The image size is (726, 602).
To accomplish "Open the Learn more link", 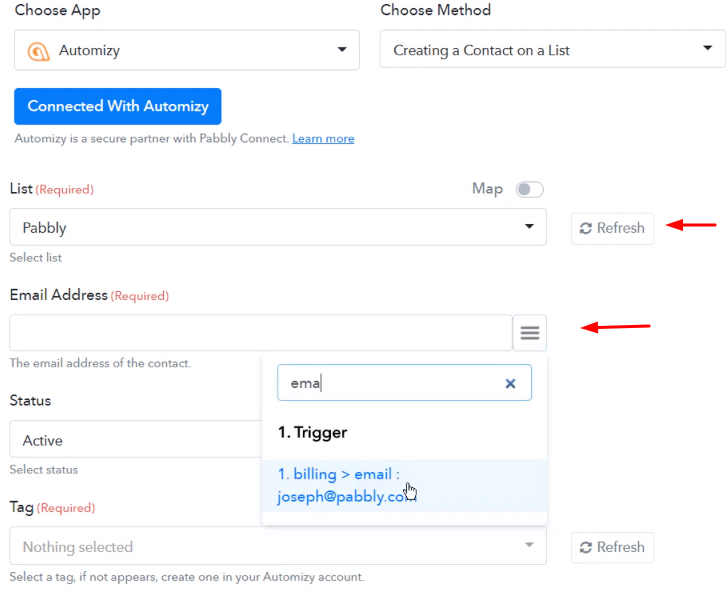I will tap(323, 138).
